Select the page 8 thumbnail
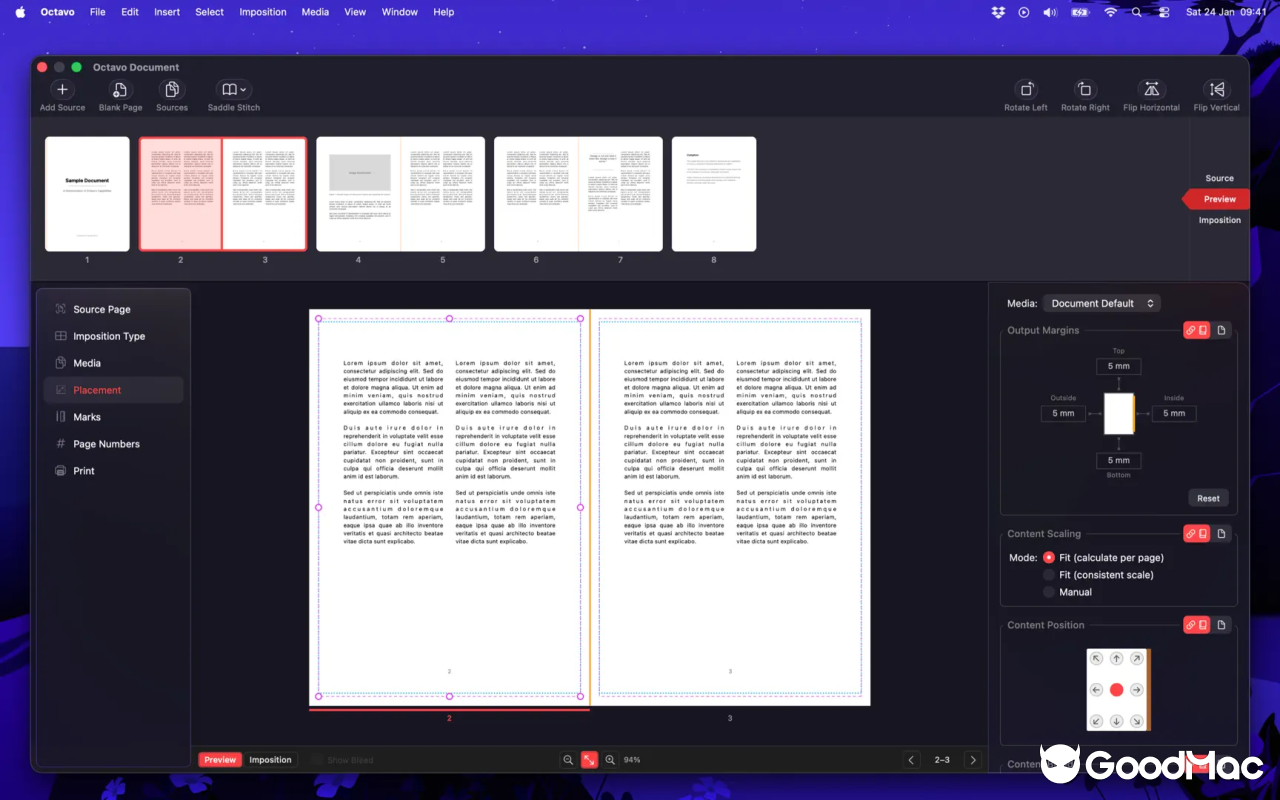Image resolution: width=1280 pixels, height=800 pixels. tap(714, 194)
